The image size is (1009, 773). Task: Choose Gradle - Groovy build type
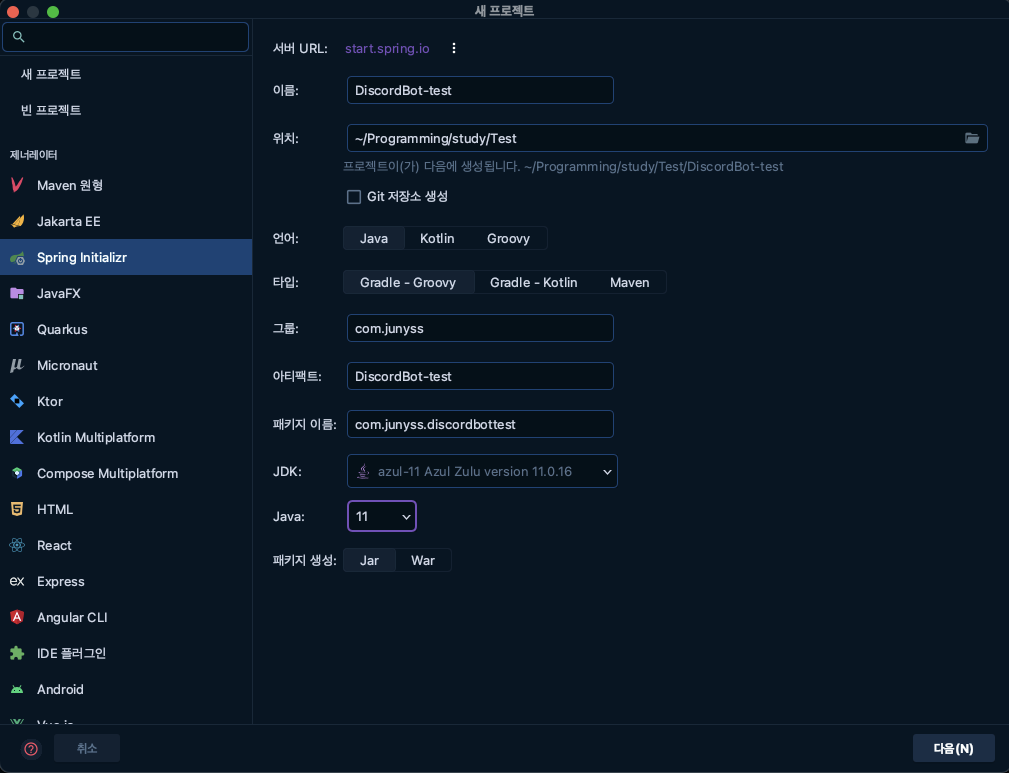(x=408, y=283)
